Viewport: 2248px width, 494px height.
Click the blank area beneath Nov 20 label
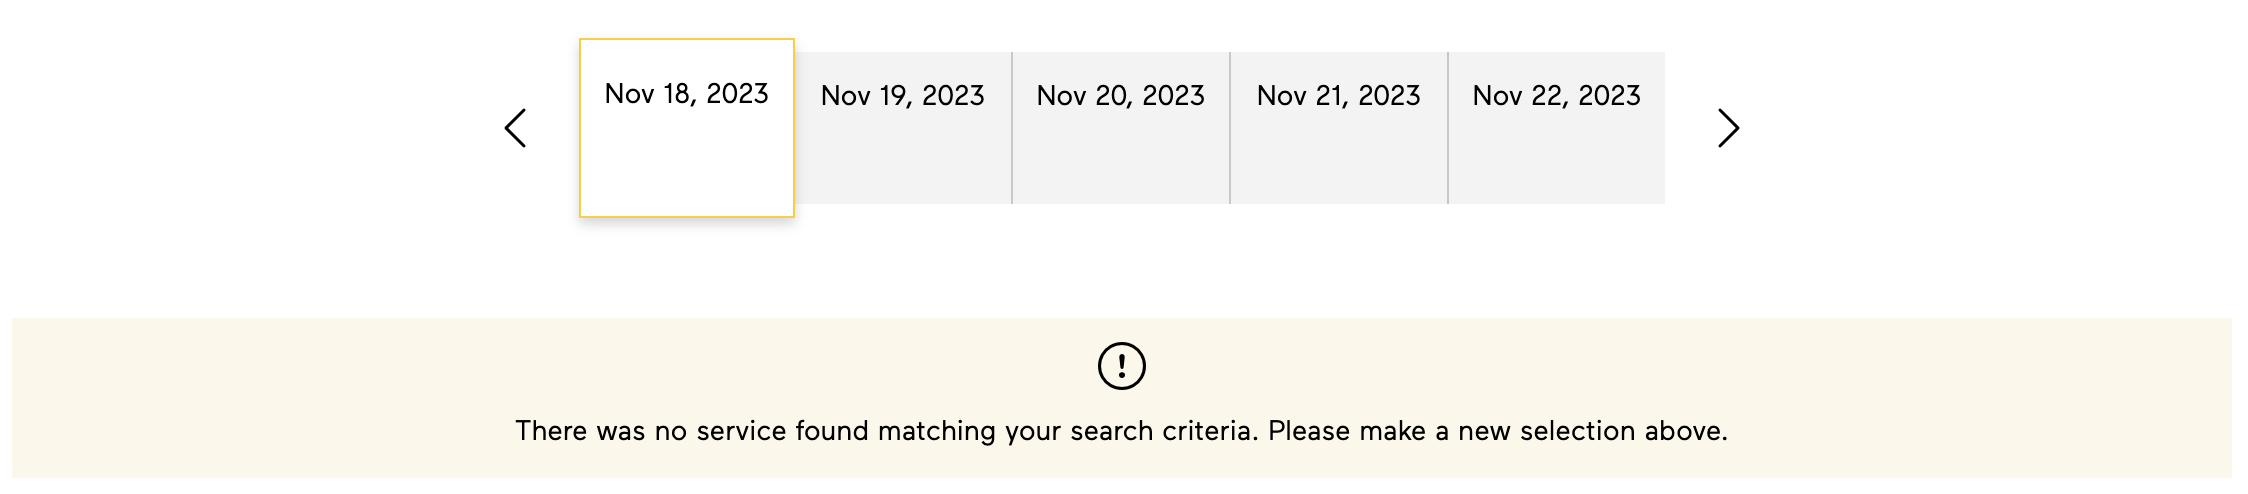pyautogui.click(x=1121, y=160)
